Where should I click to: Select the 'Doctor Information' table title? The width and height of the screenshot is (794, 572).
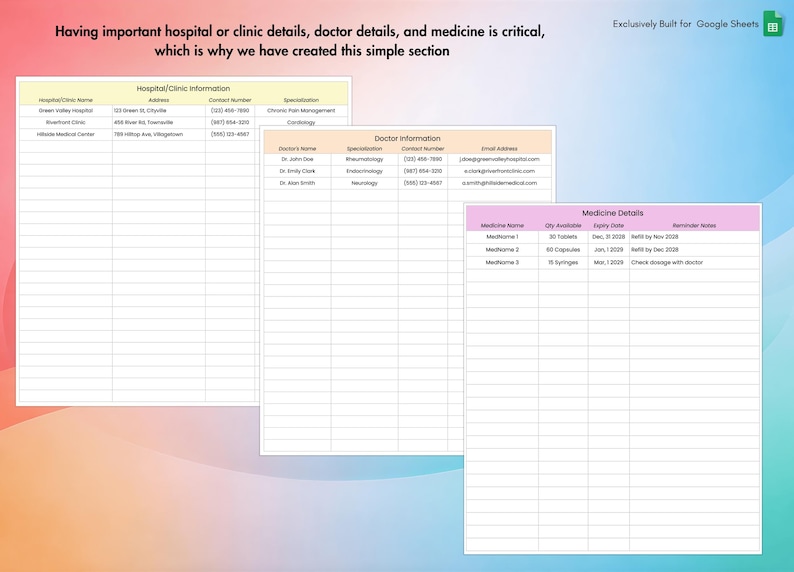[x=408, y=138]
